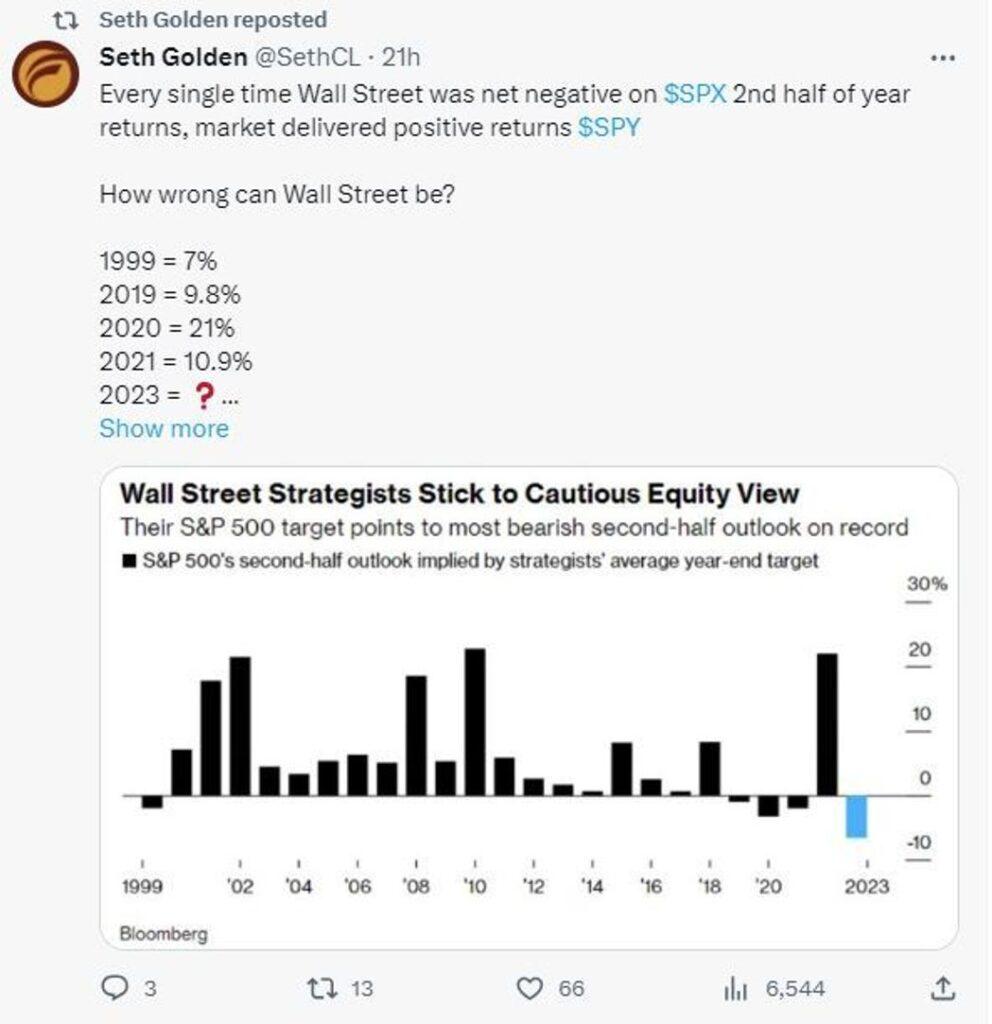Click the small repost icon above tweet
Screen dimensions: 992x1024
(x=65, y=20)
